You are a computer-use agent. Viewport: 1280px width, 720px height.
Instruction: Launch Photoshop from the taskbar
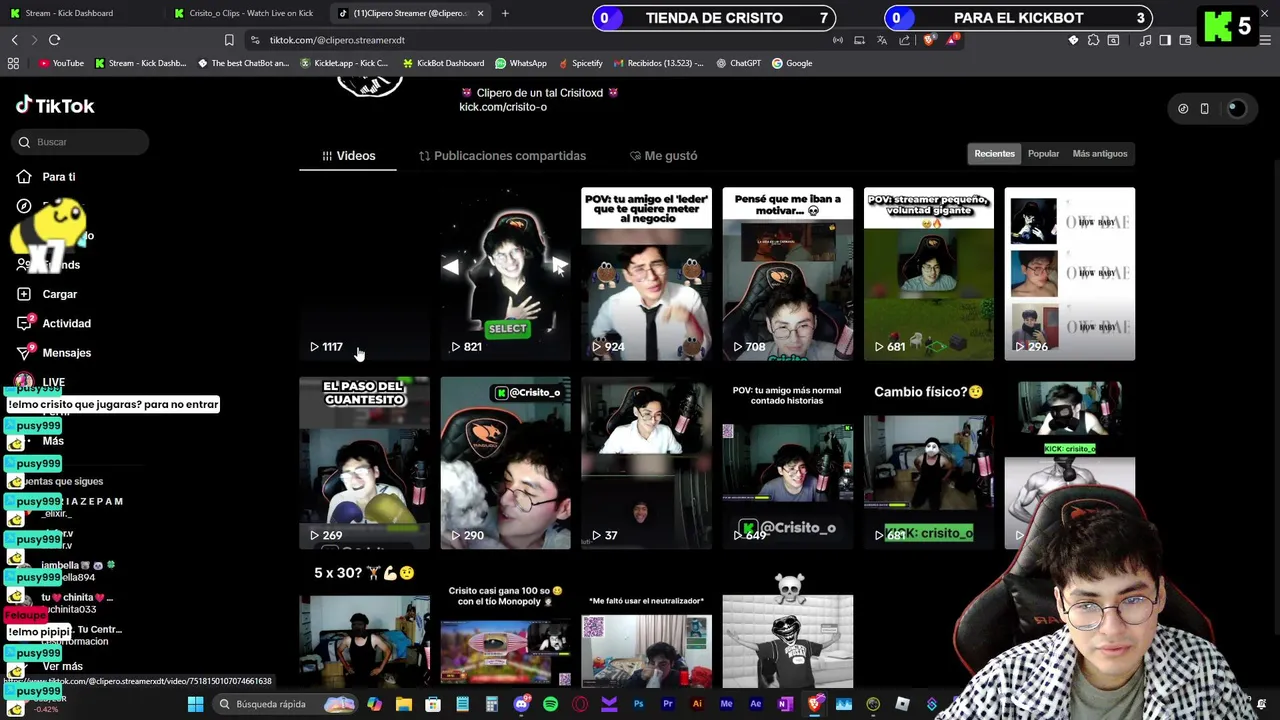coord(638,704)
